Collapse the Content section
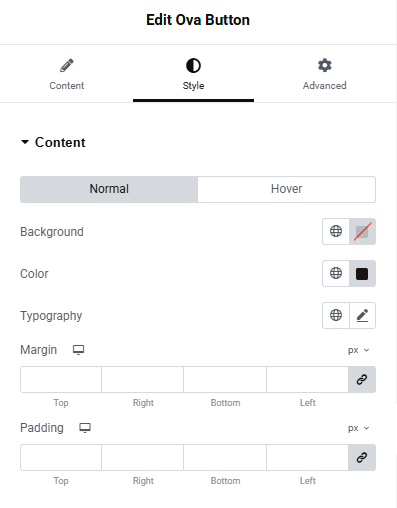The height and width of the screenshot is (508, 397). tap(53, 142)
